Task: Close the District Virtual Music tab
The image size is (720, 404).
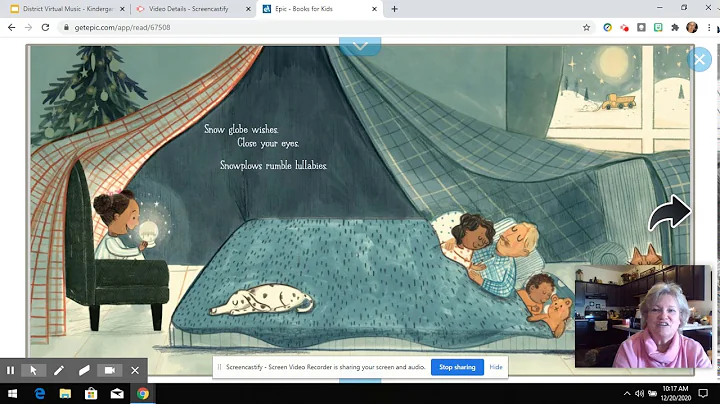Action: [122, 9]
